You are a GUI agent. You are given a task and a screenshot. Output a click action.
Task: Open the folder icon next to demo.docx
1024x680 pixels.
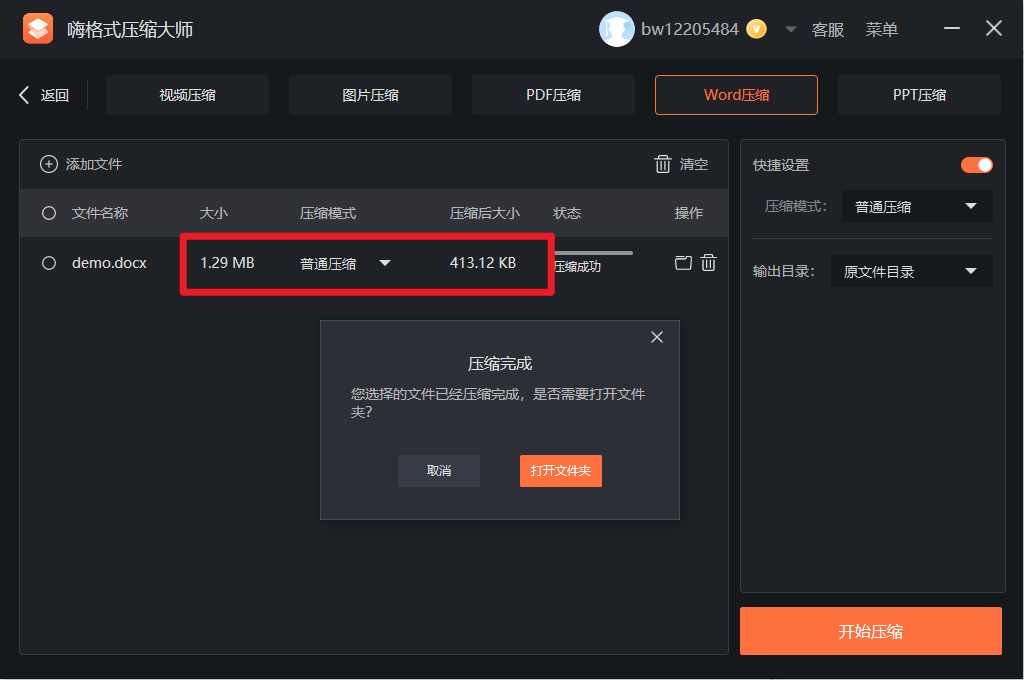click(x=683, y=263)
